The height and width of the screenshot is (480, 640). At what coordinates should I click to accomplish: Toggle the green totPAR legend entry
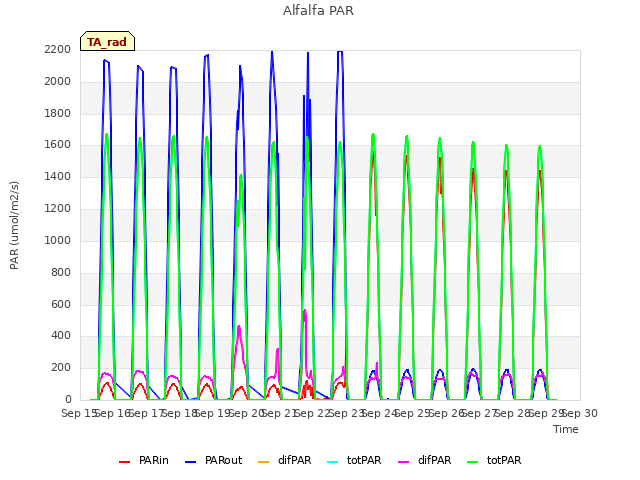pyautogui.click(x=494, y=460)
